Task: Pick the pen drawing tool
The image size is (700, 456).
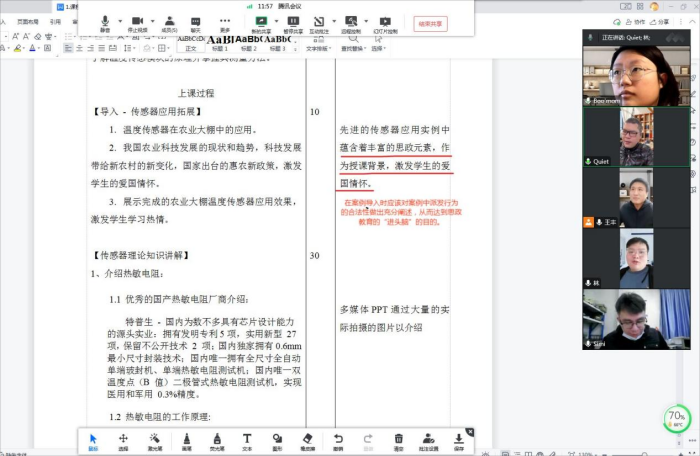Action: [x=186, y=440]
